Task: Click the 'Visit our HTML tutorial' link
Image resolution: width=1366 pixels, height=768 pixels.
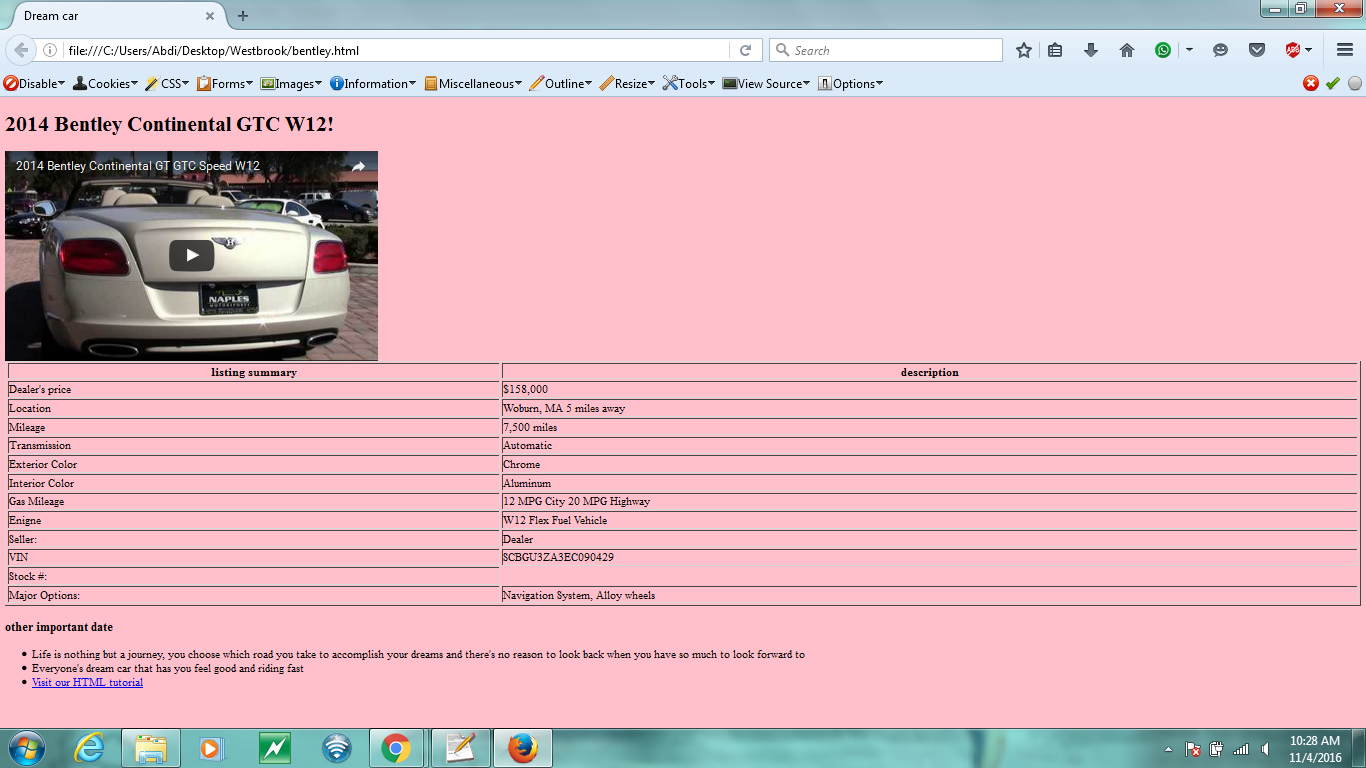Action: (87, 682)
